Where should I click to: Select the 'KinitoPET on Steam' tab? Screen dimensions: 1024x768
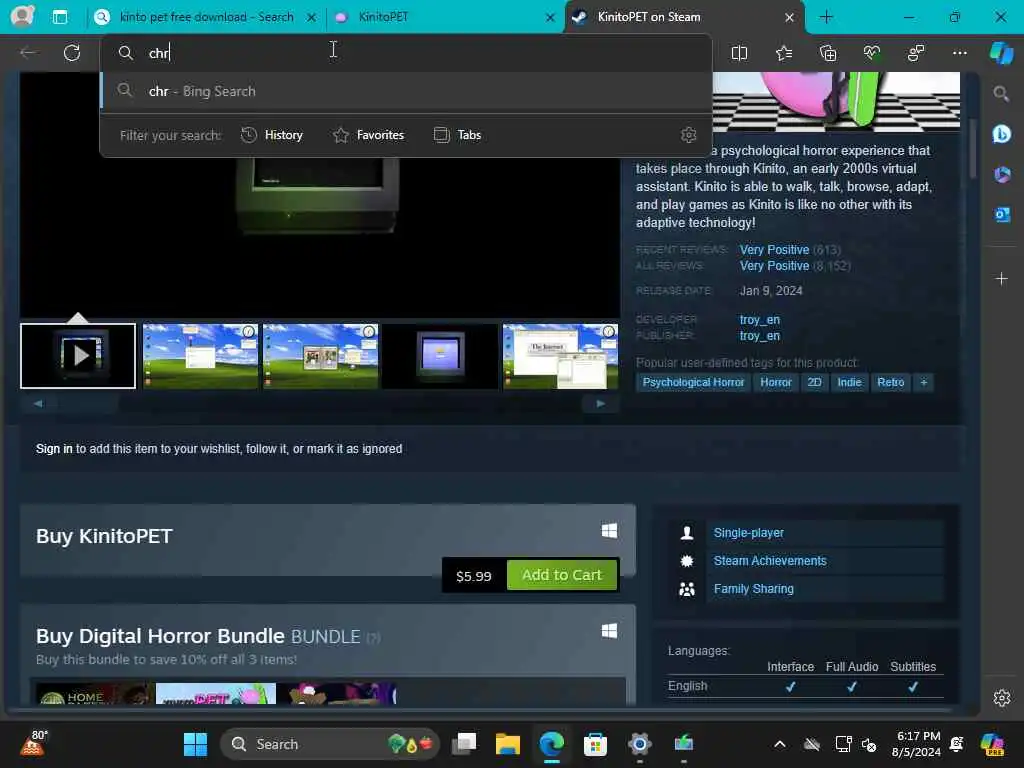(x=684, y=17)
